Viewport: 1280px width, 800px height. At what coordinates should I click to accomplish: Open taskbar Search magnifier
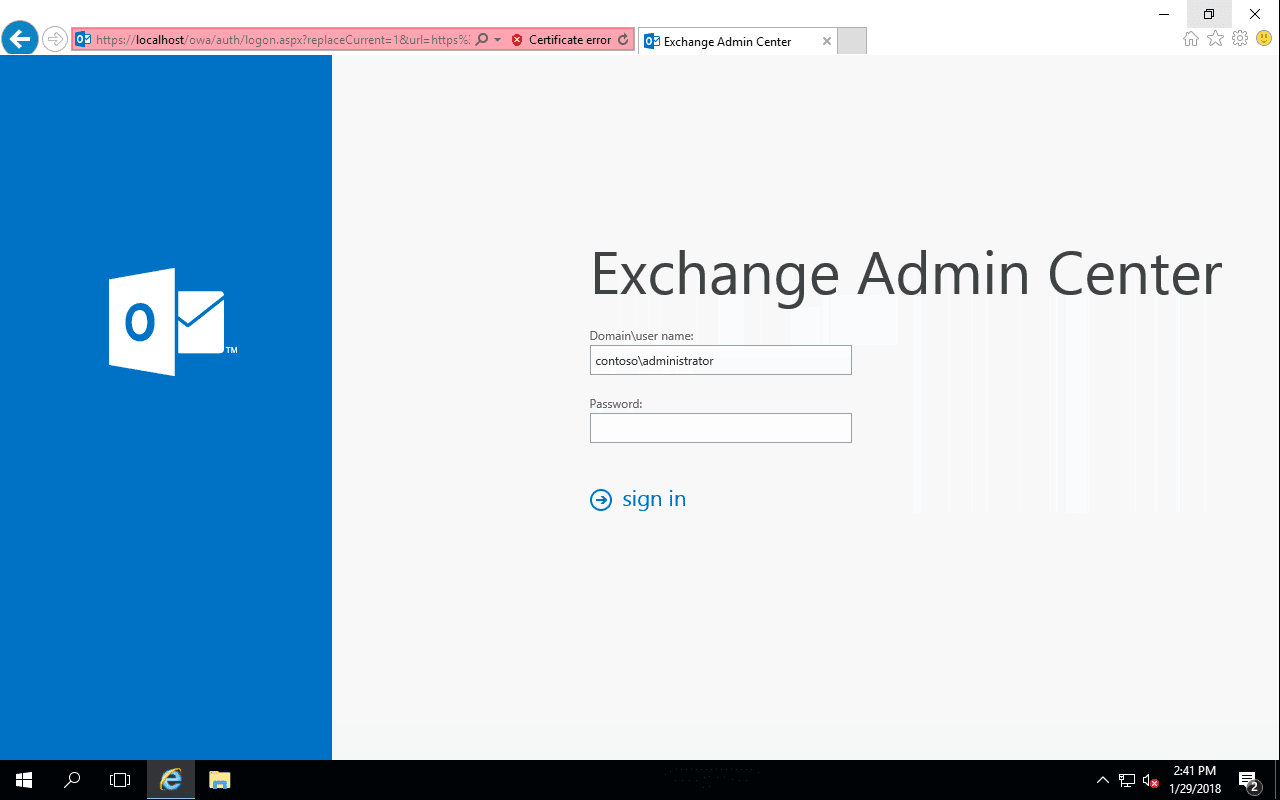click(72, 780)
